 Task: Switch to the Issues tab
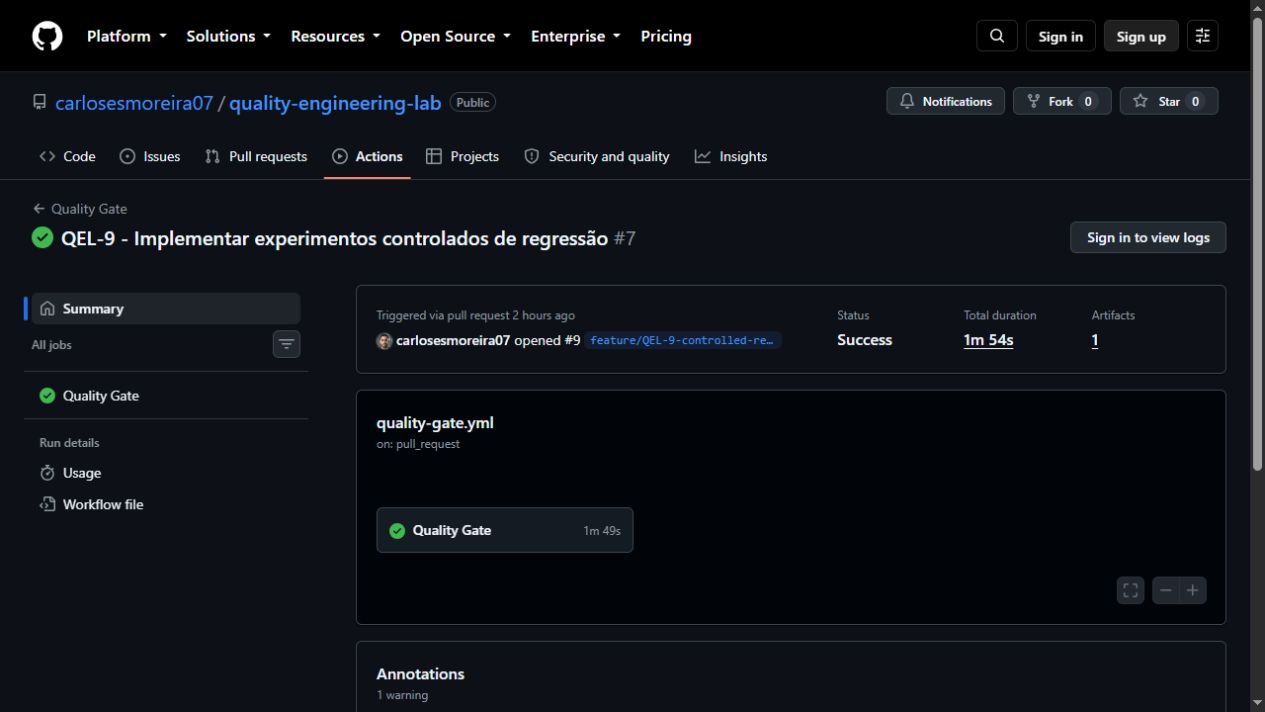150,157
